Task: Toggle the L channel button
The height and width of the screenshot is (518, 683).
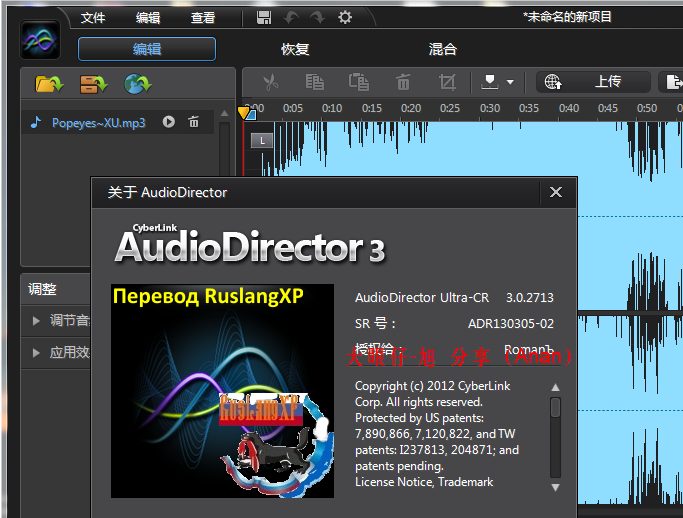Action: [262, 141]
